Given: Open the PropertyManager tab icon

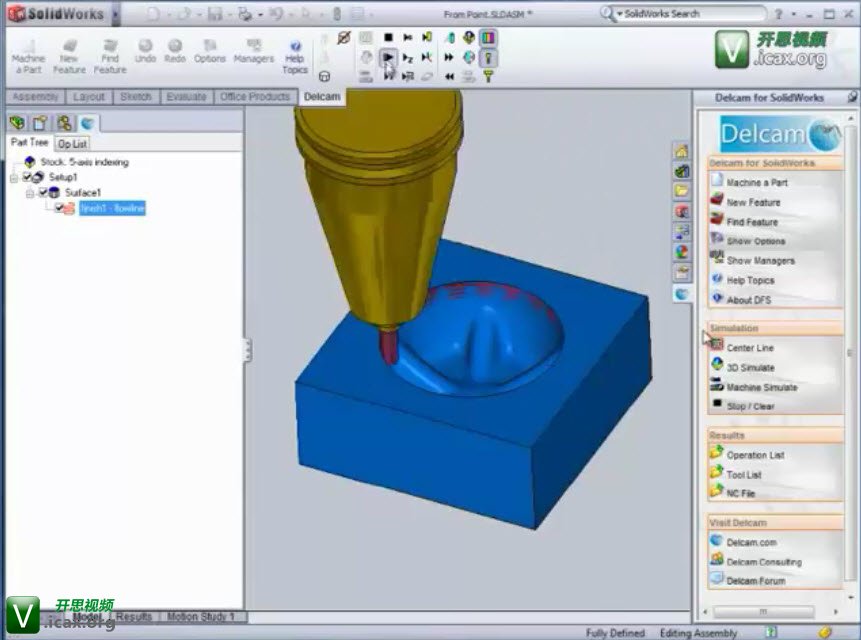Looking at the screenshot, I should tap(40, 122).
